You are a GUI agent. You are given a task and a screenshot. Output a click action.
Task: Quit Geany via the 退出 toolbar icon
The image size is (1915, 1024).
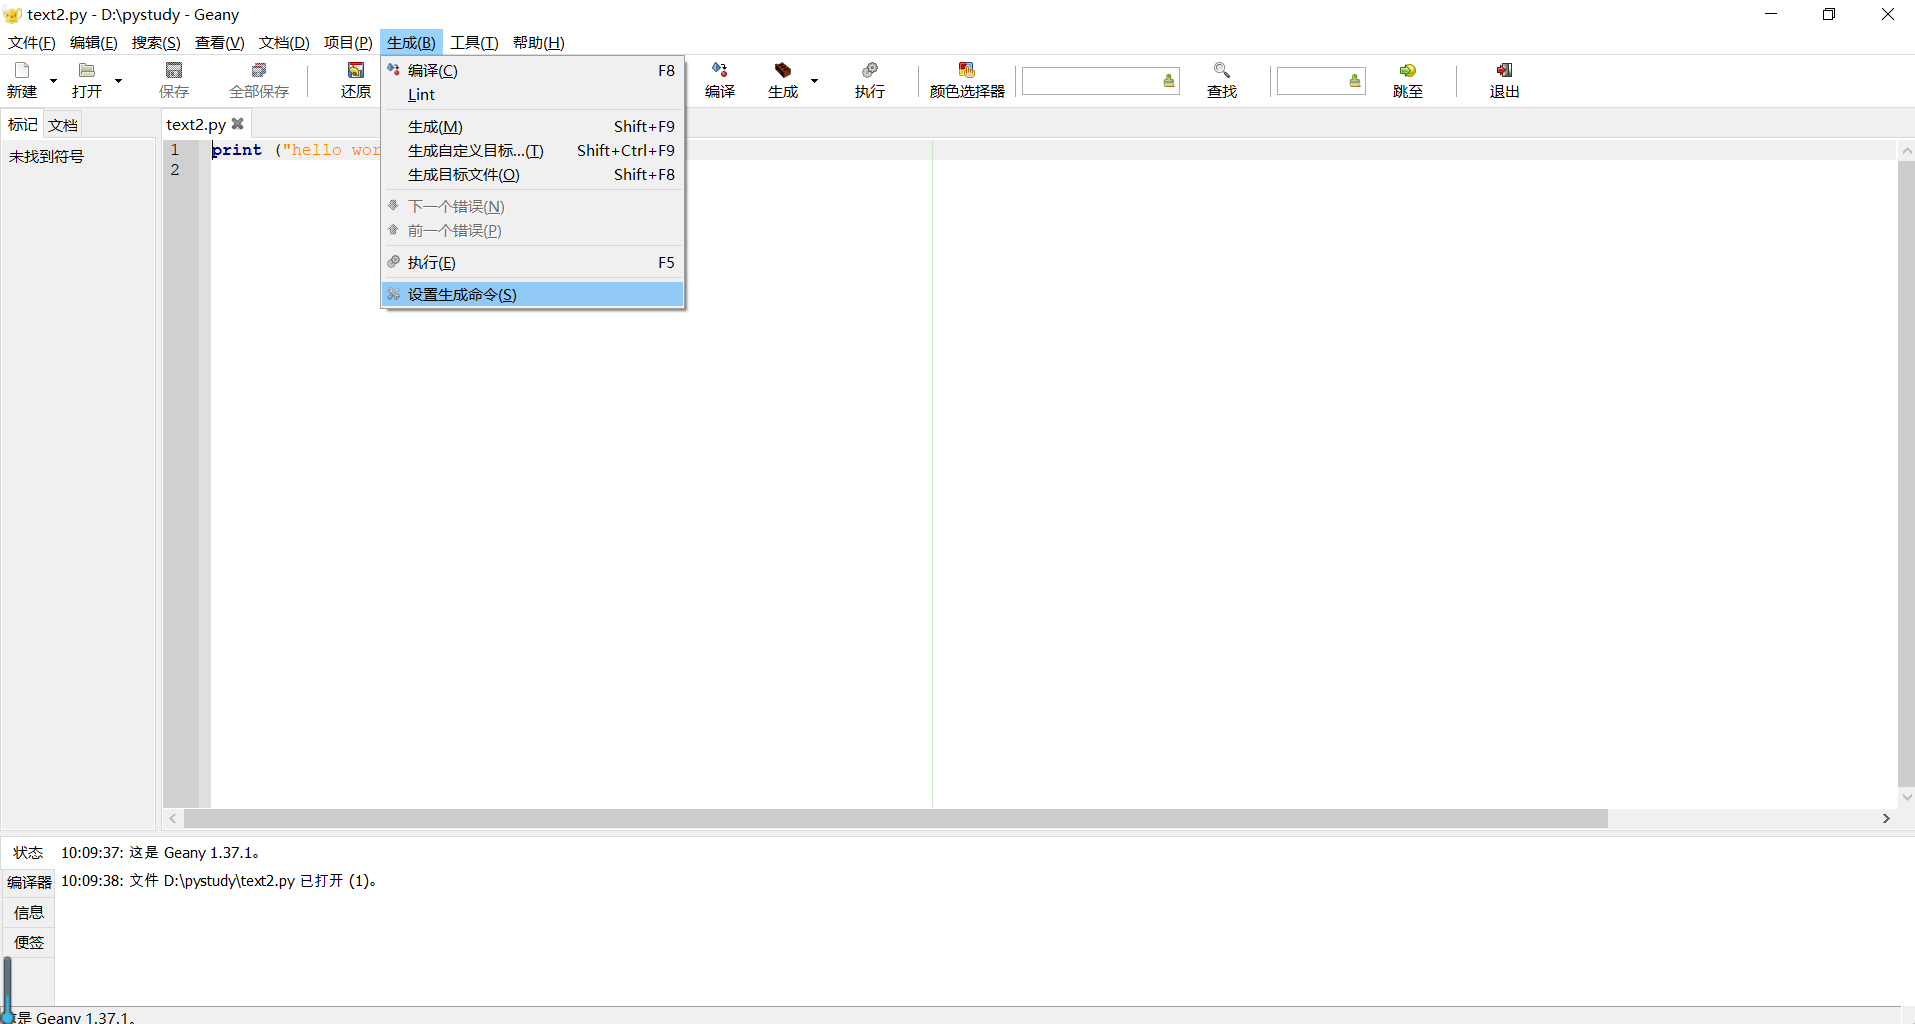[x=1503, y=80]
